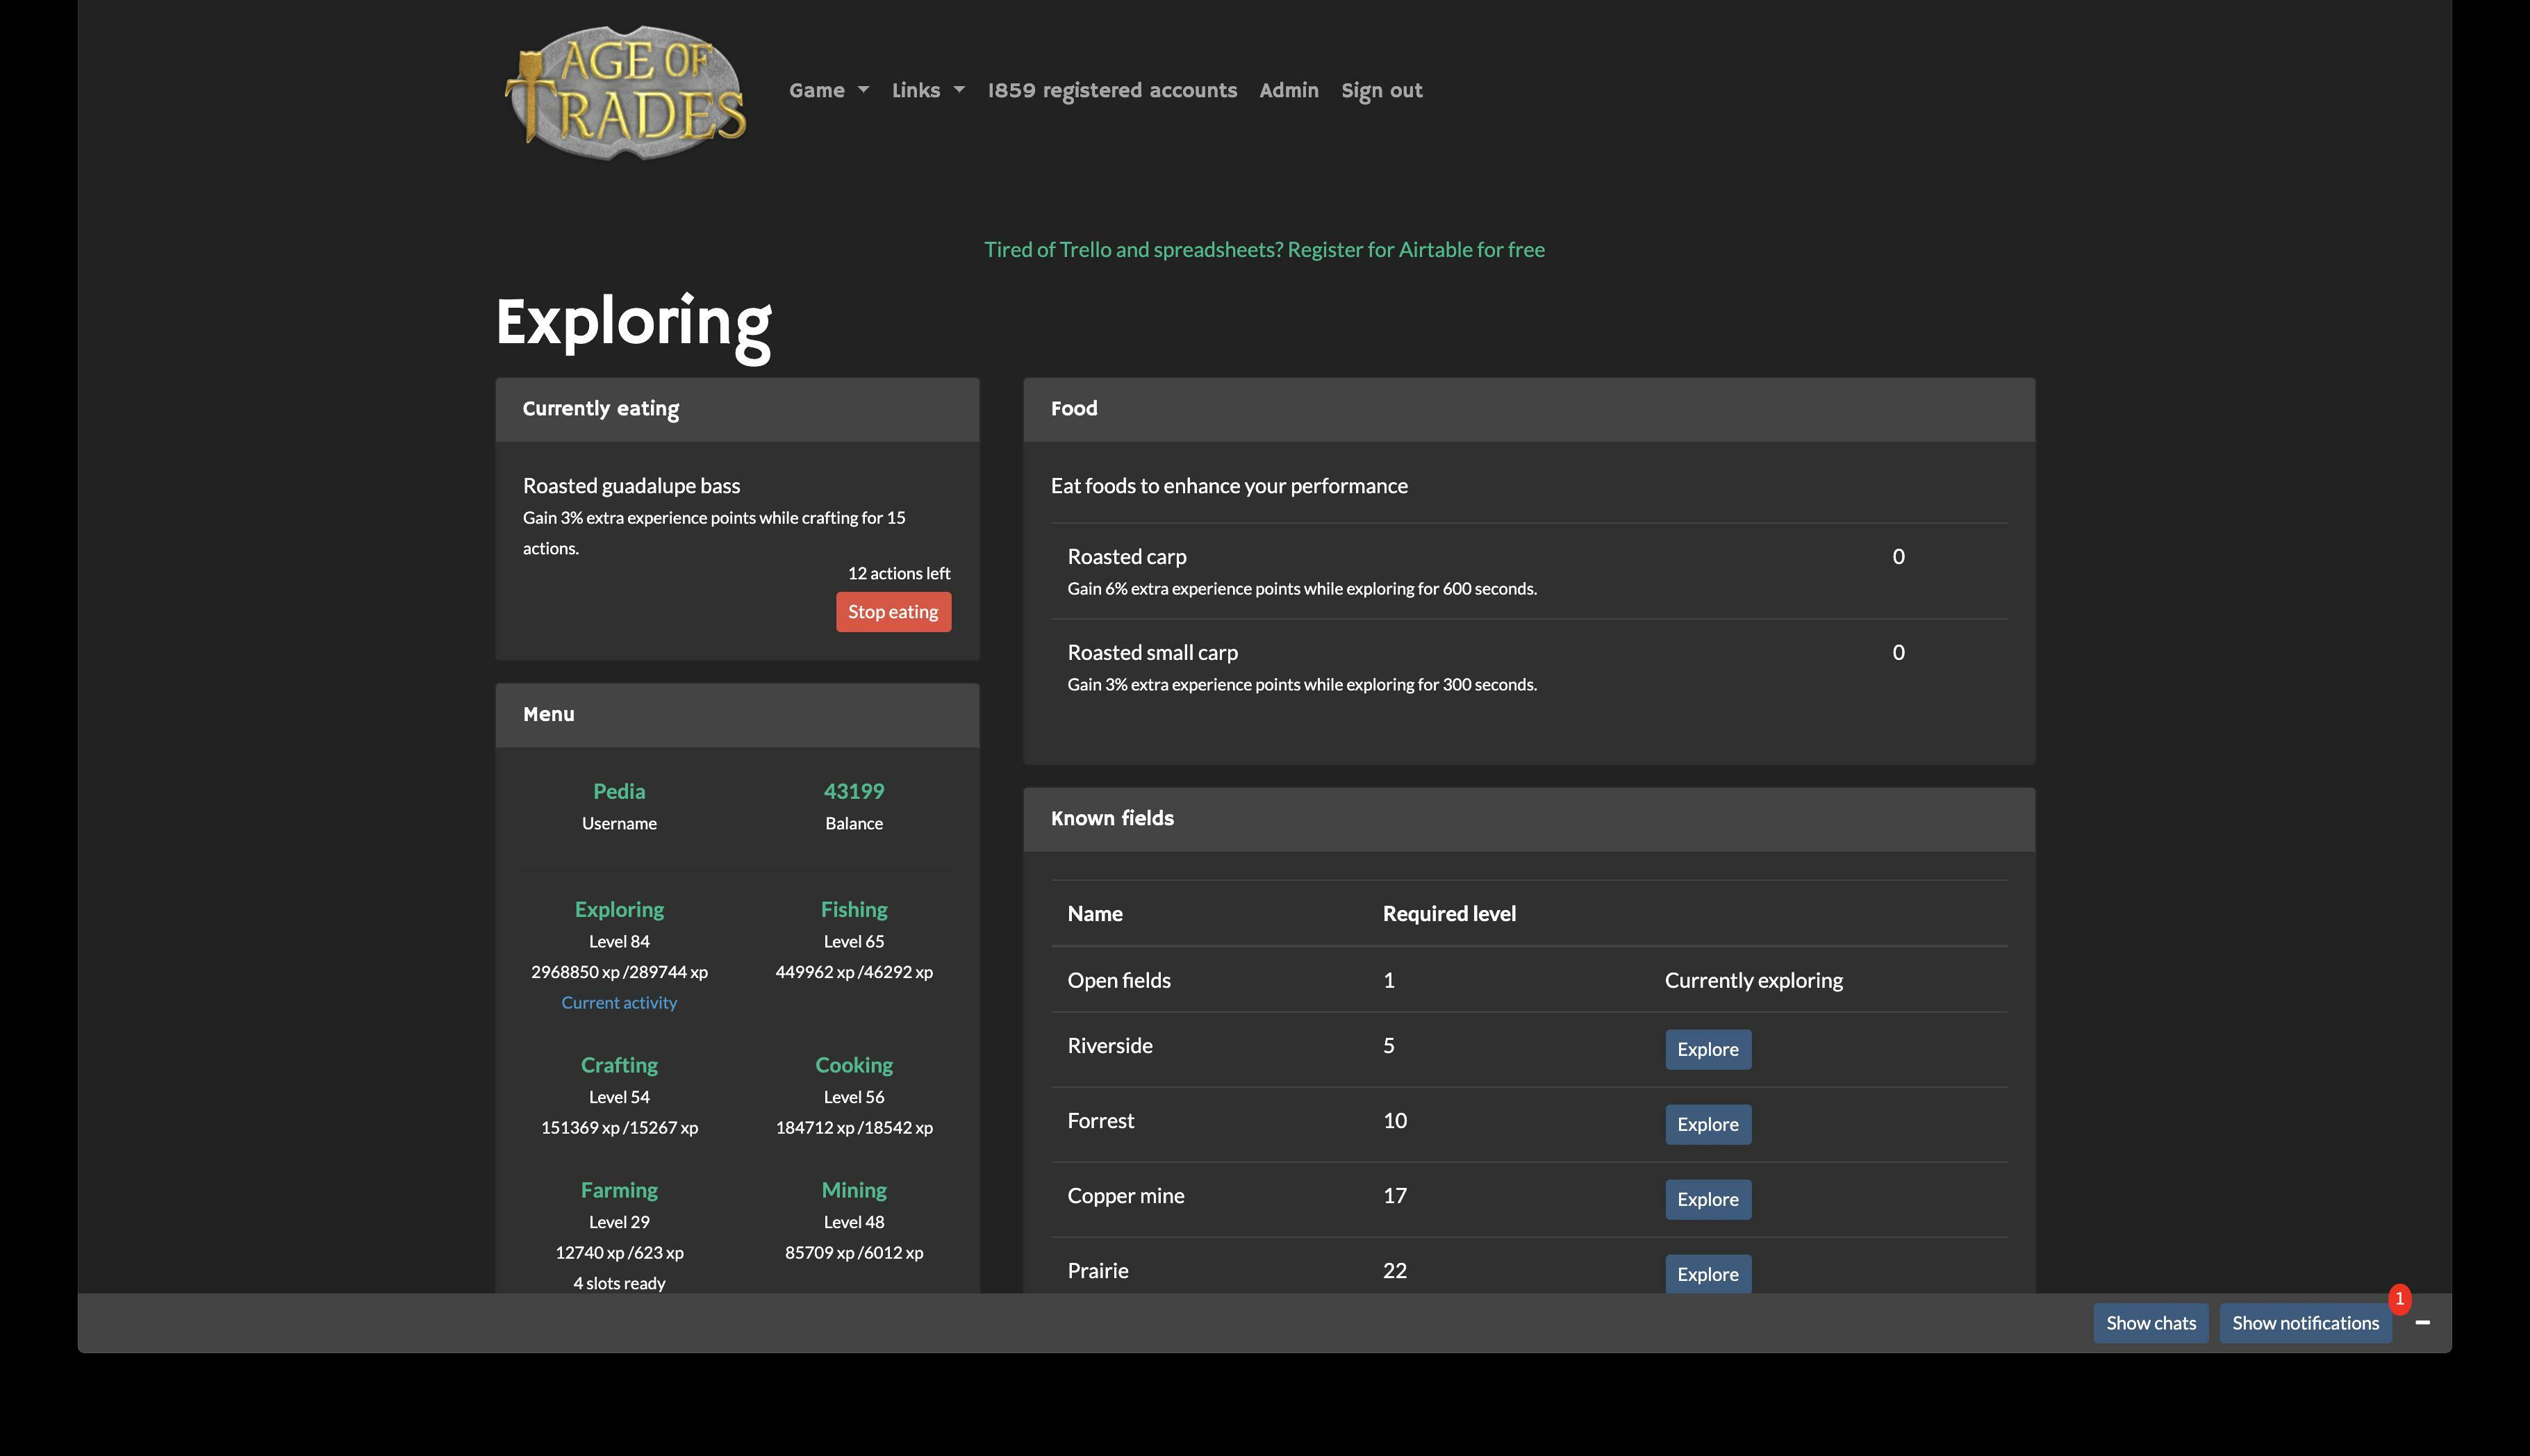
Task: Click the Age of Trades logo
Action: (626, 92)
